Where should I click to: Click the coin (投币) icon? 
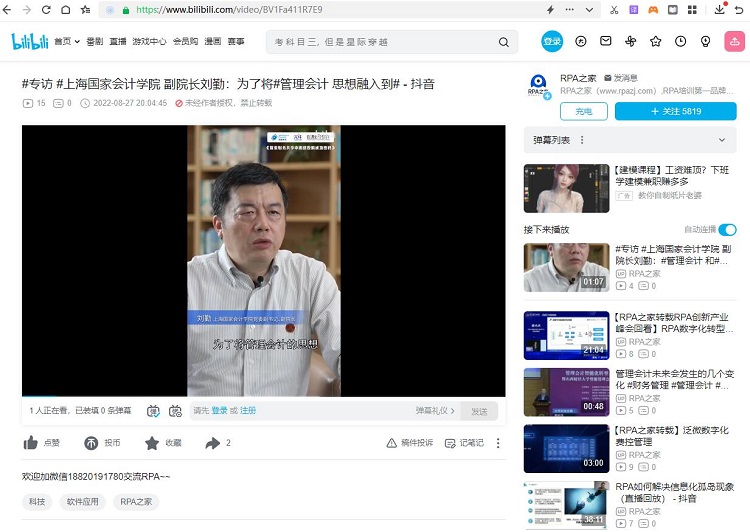tap(91, 442)
